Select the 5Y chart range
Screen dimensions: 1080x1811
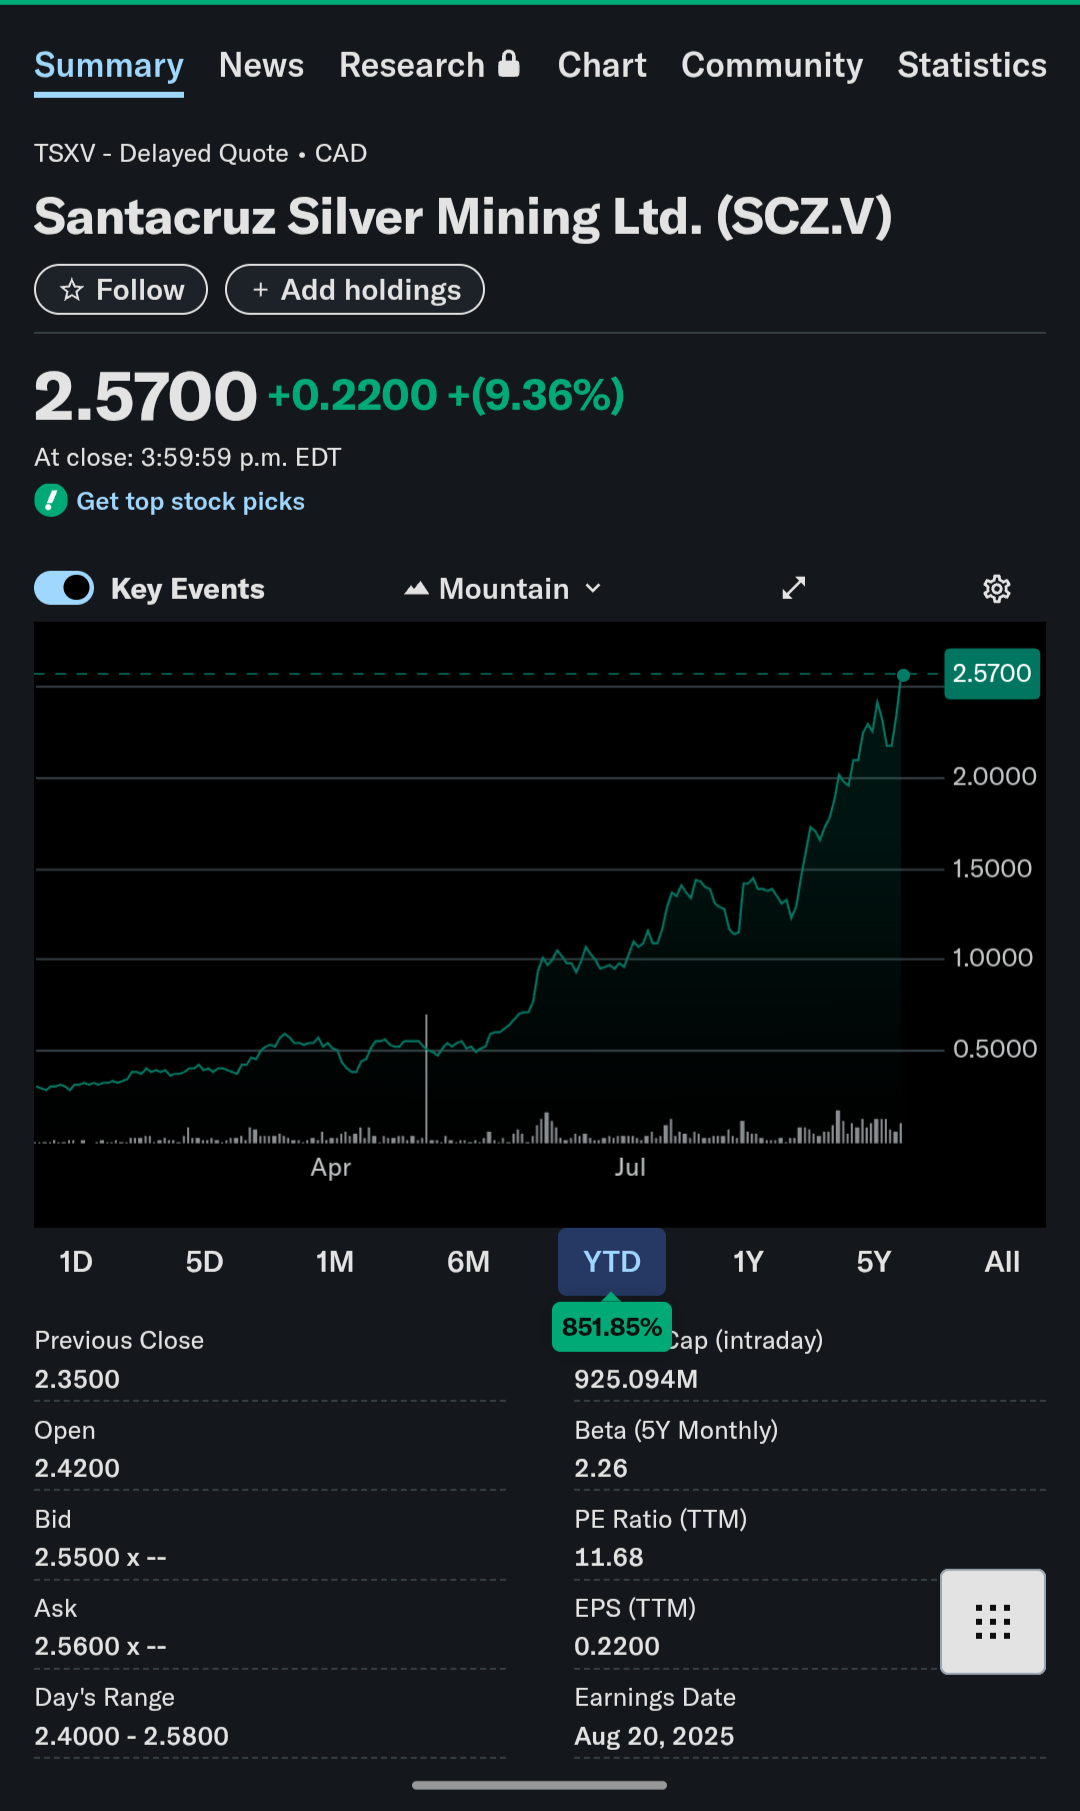(x=873, y=1262)
